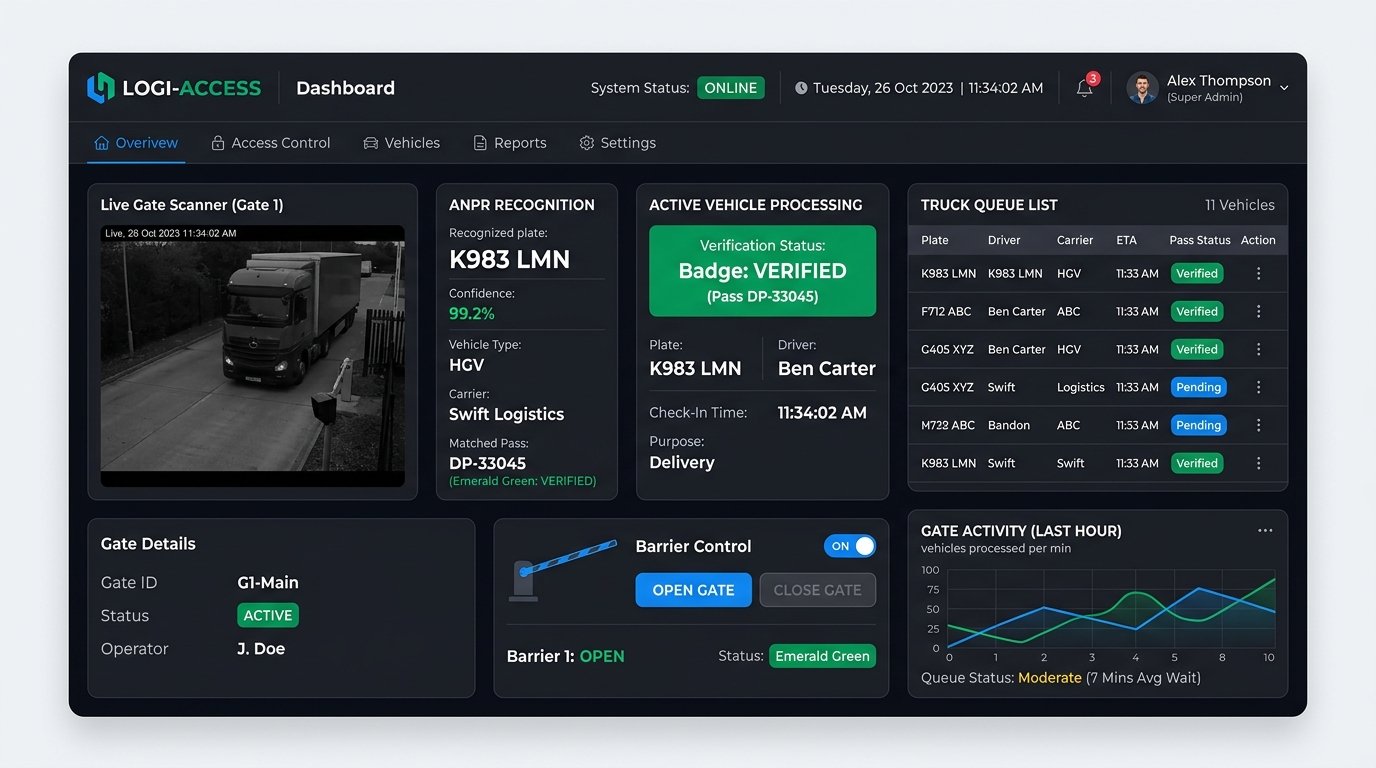
Task: Click the CLOSE GATE button
Action: [817, 590]
